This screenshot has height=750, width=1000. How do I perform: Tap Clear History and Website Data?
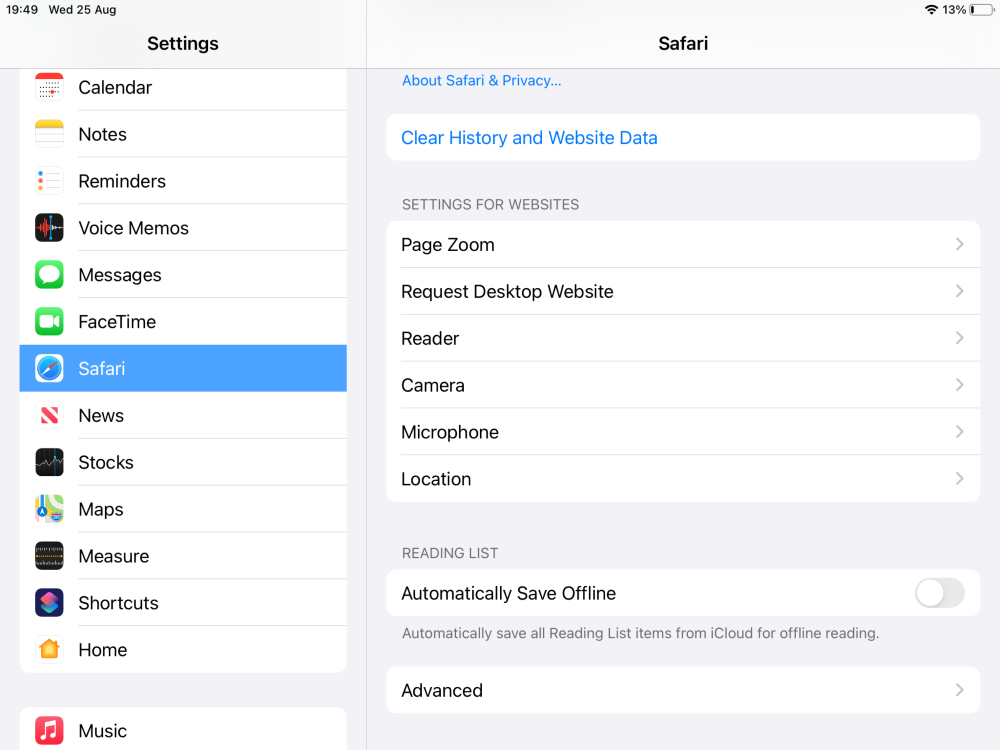coord(529,138)
